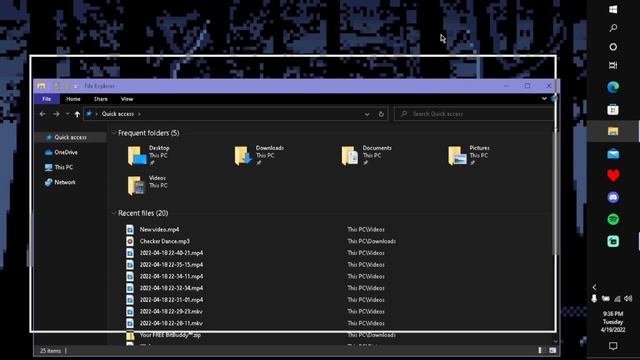Click the Properties icon in title bar toolbar

[x=56, y=86]
